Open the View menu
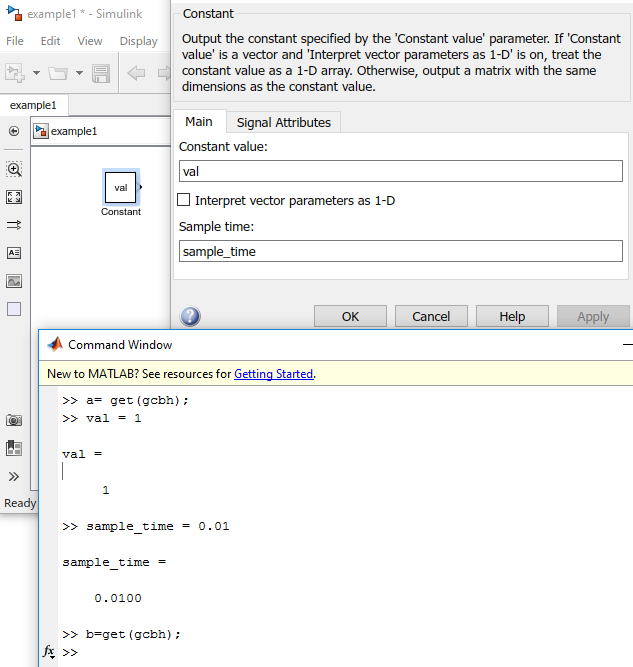Image resolution: width=633 pixels, height=667 pixels. (x=90, y=41)
